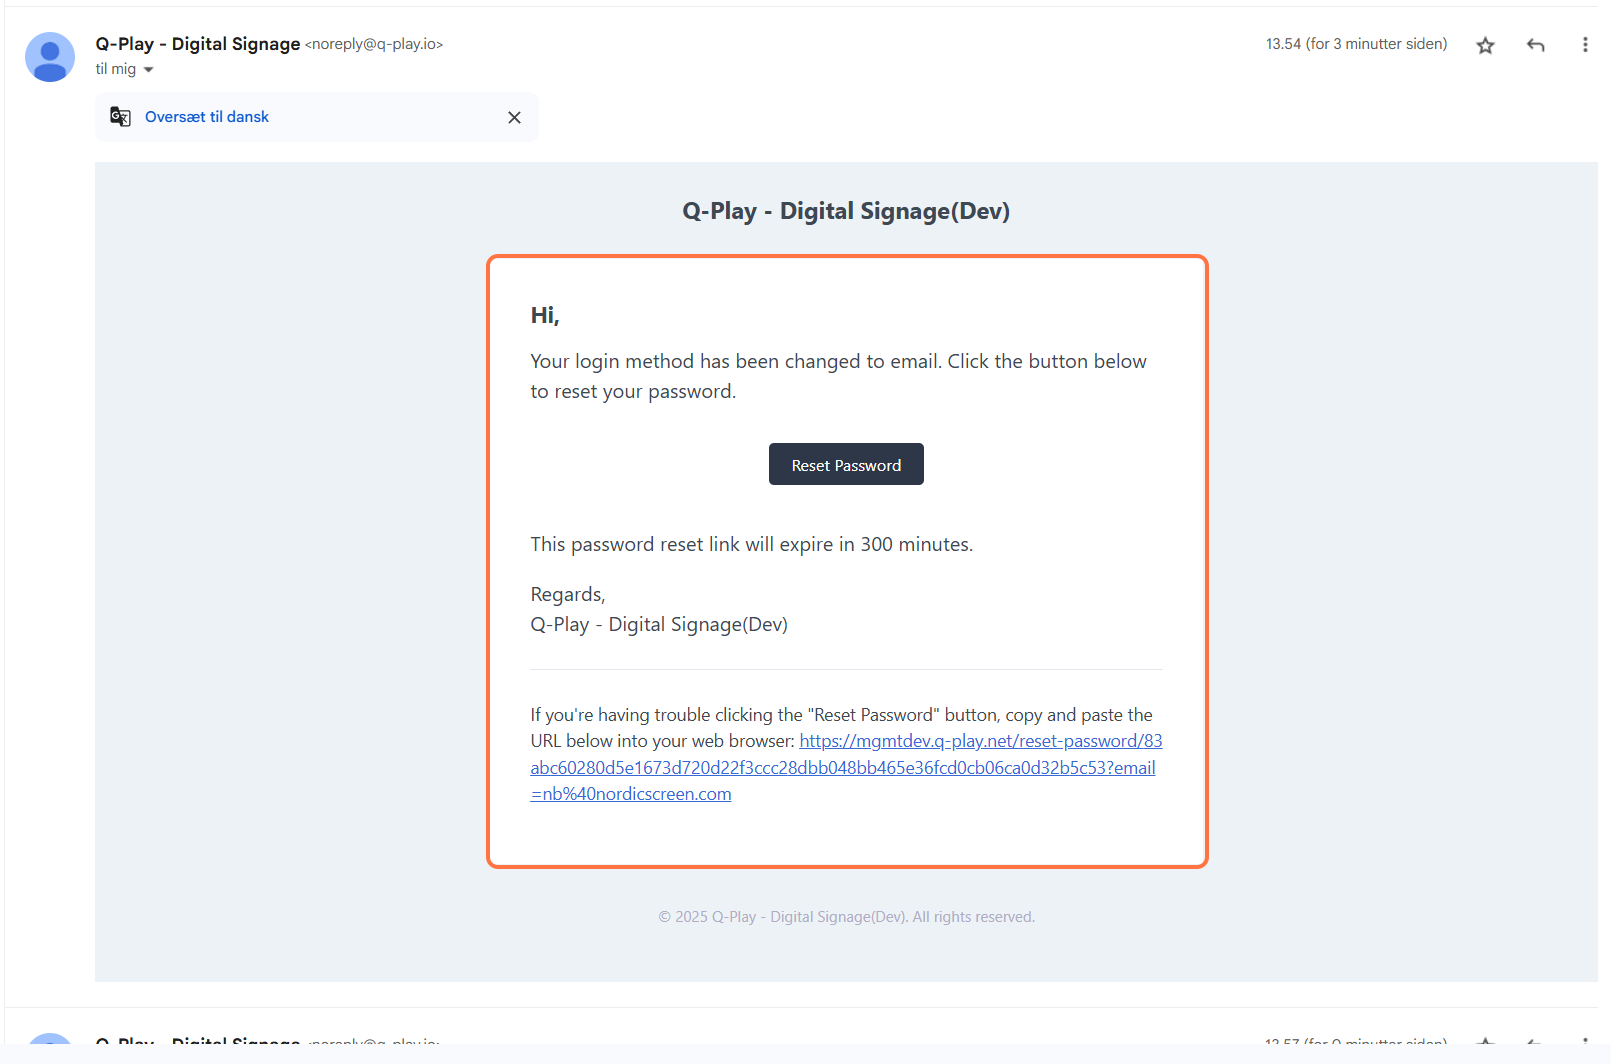Expand recipient details next to 'til mig'

[149, 70]
